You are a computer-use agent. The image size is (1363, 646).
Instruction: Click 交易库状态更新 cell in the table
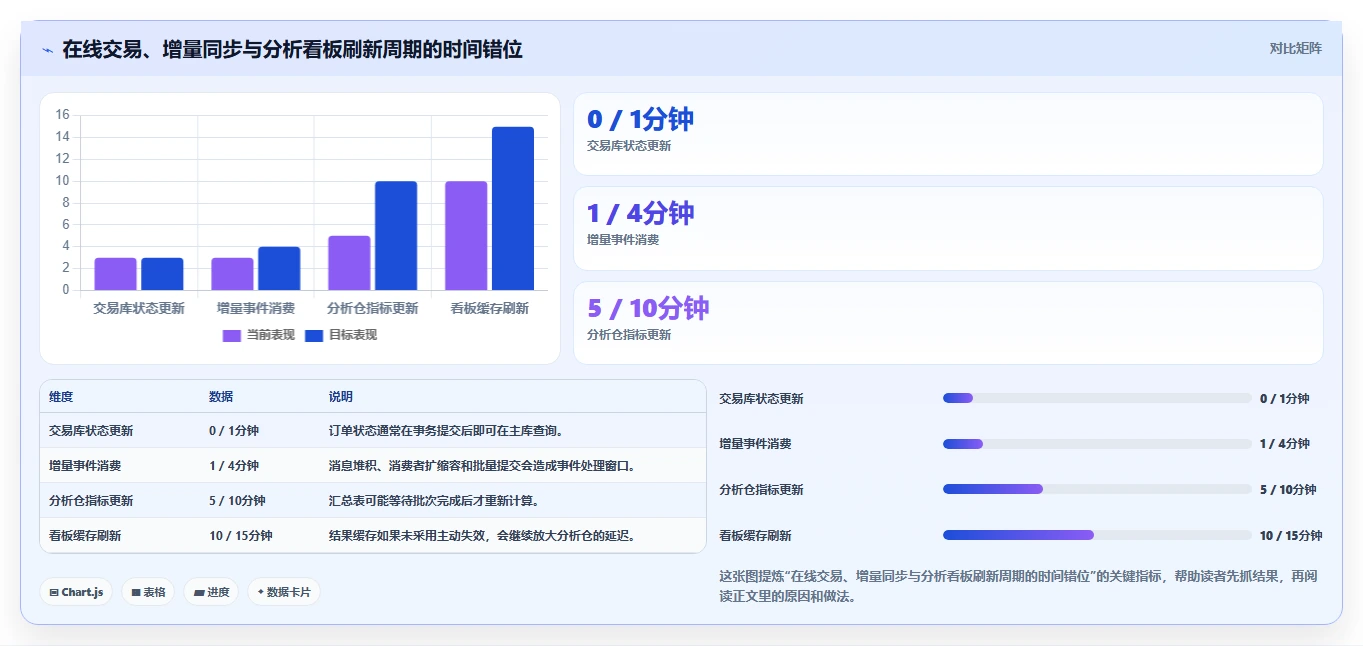click(91, 431)
